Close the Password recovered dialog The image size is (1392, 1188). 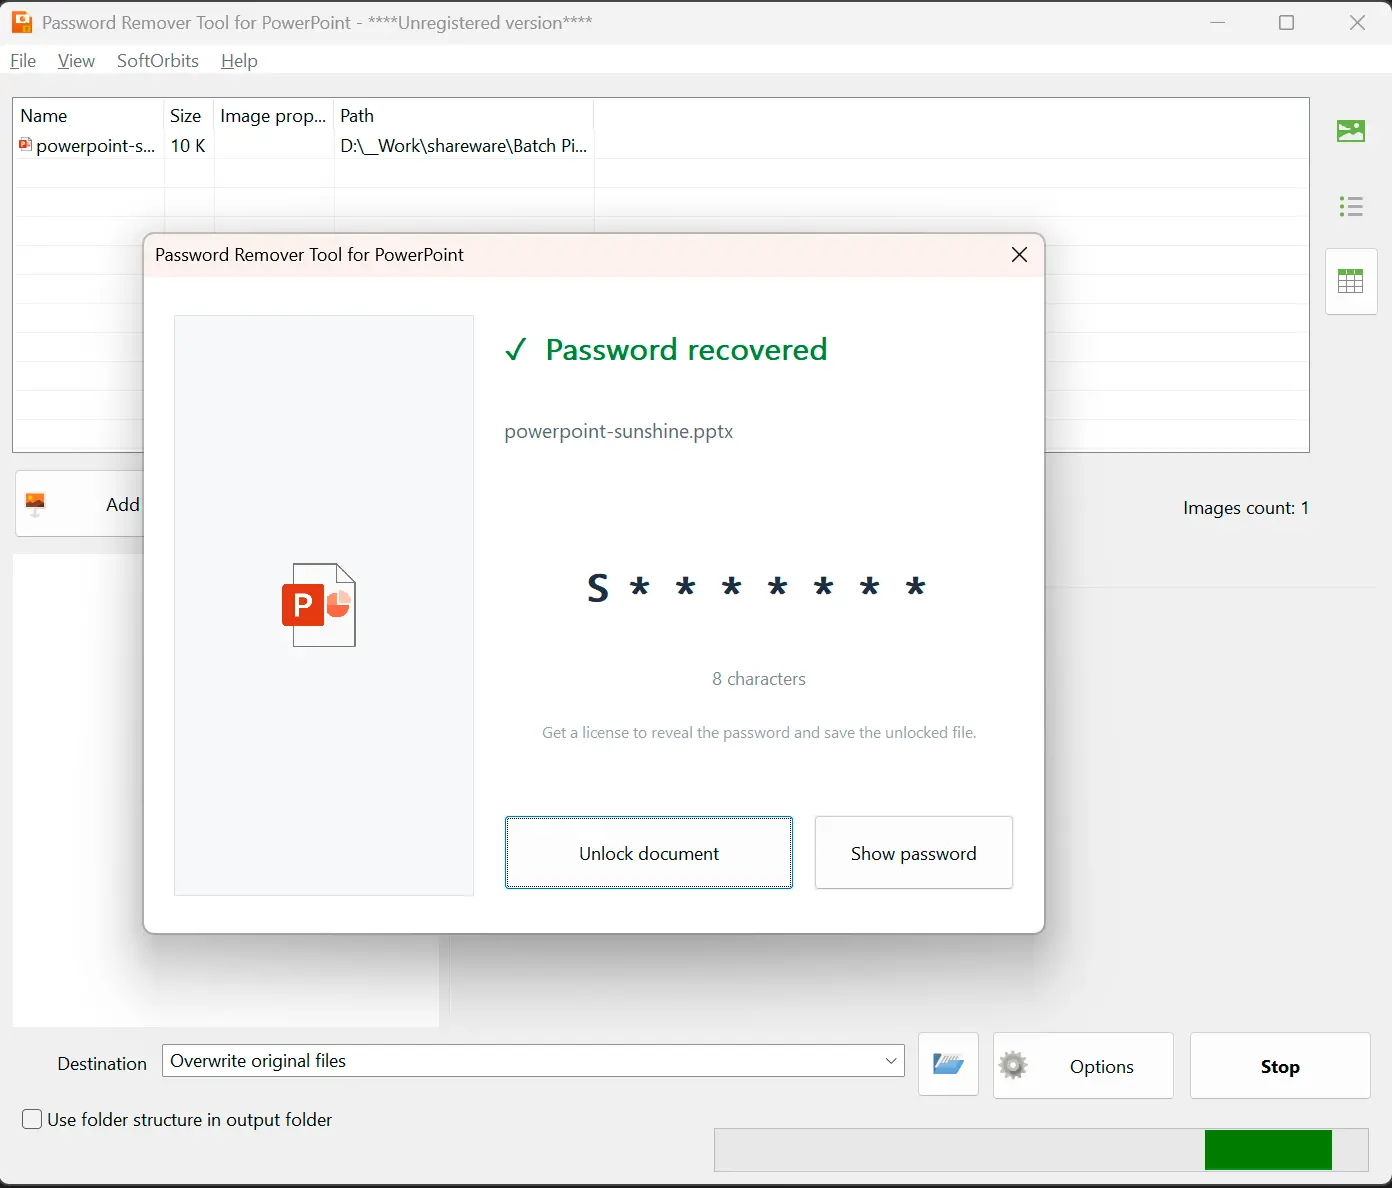coord(1019,255)
